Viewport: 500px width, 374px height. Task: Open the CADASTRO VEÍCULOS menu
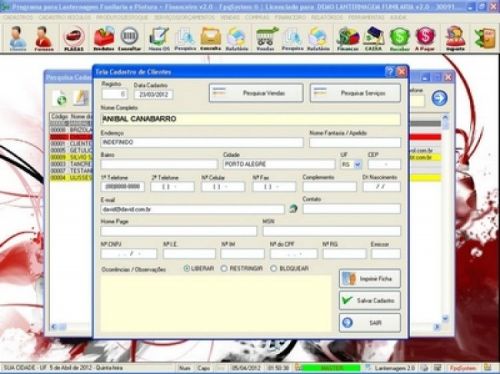click(64, 17)
